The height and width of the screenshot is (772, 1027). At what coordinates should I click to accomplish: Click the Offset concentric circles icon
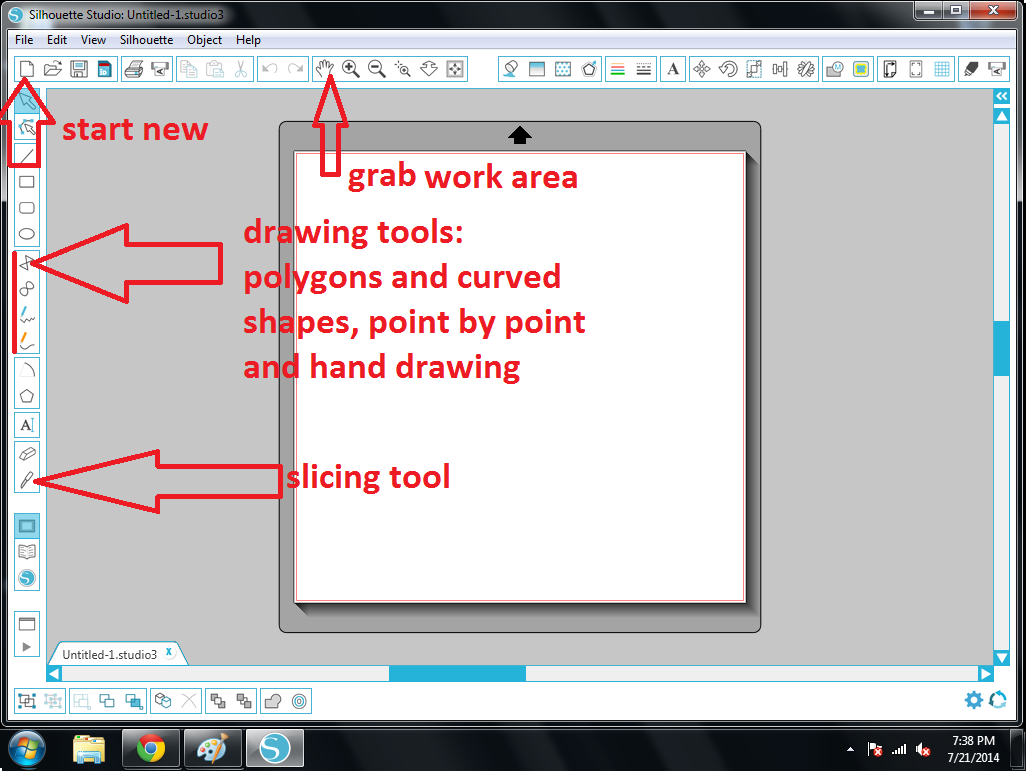tap(299, 701)
